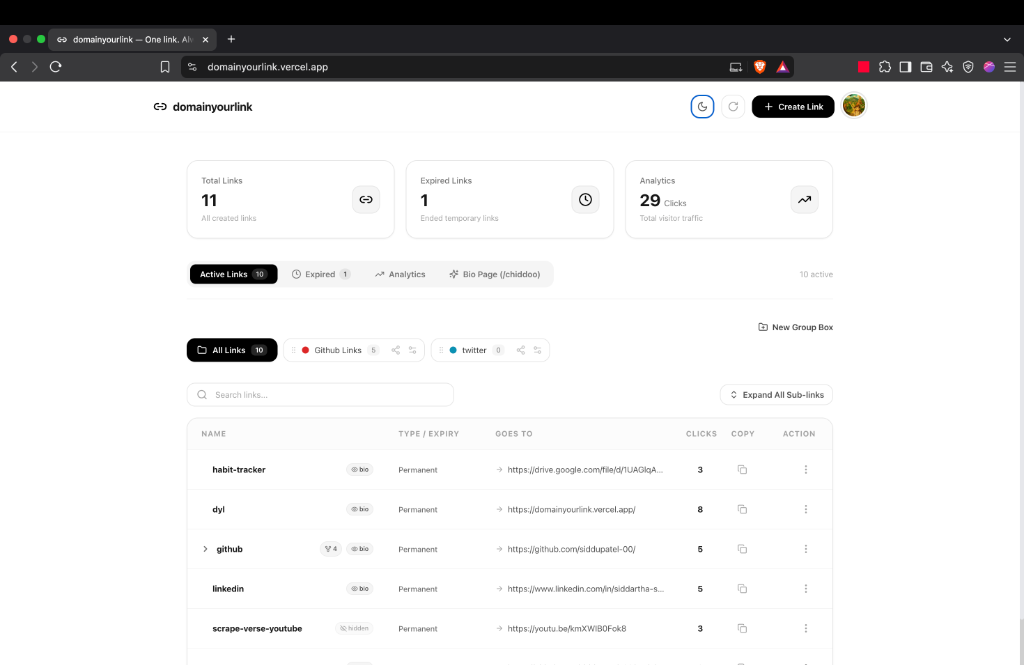This screenshot has width=1024, height=665.
Task: Select the twitter group
Action: pyautogui.click(x=474, y=350)
